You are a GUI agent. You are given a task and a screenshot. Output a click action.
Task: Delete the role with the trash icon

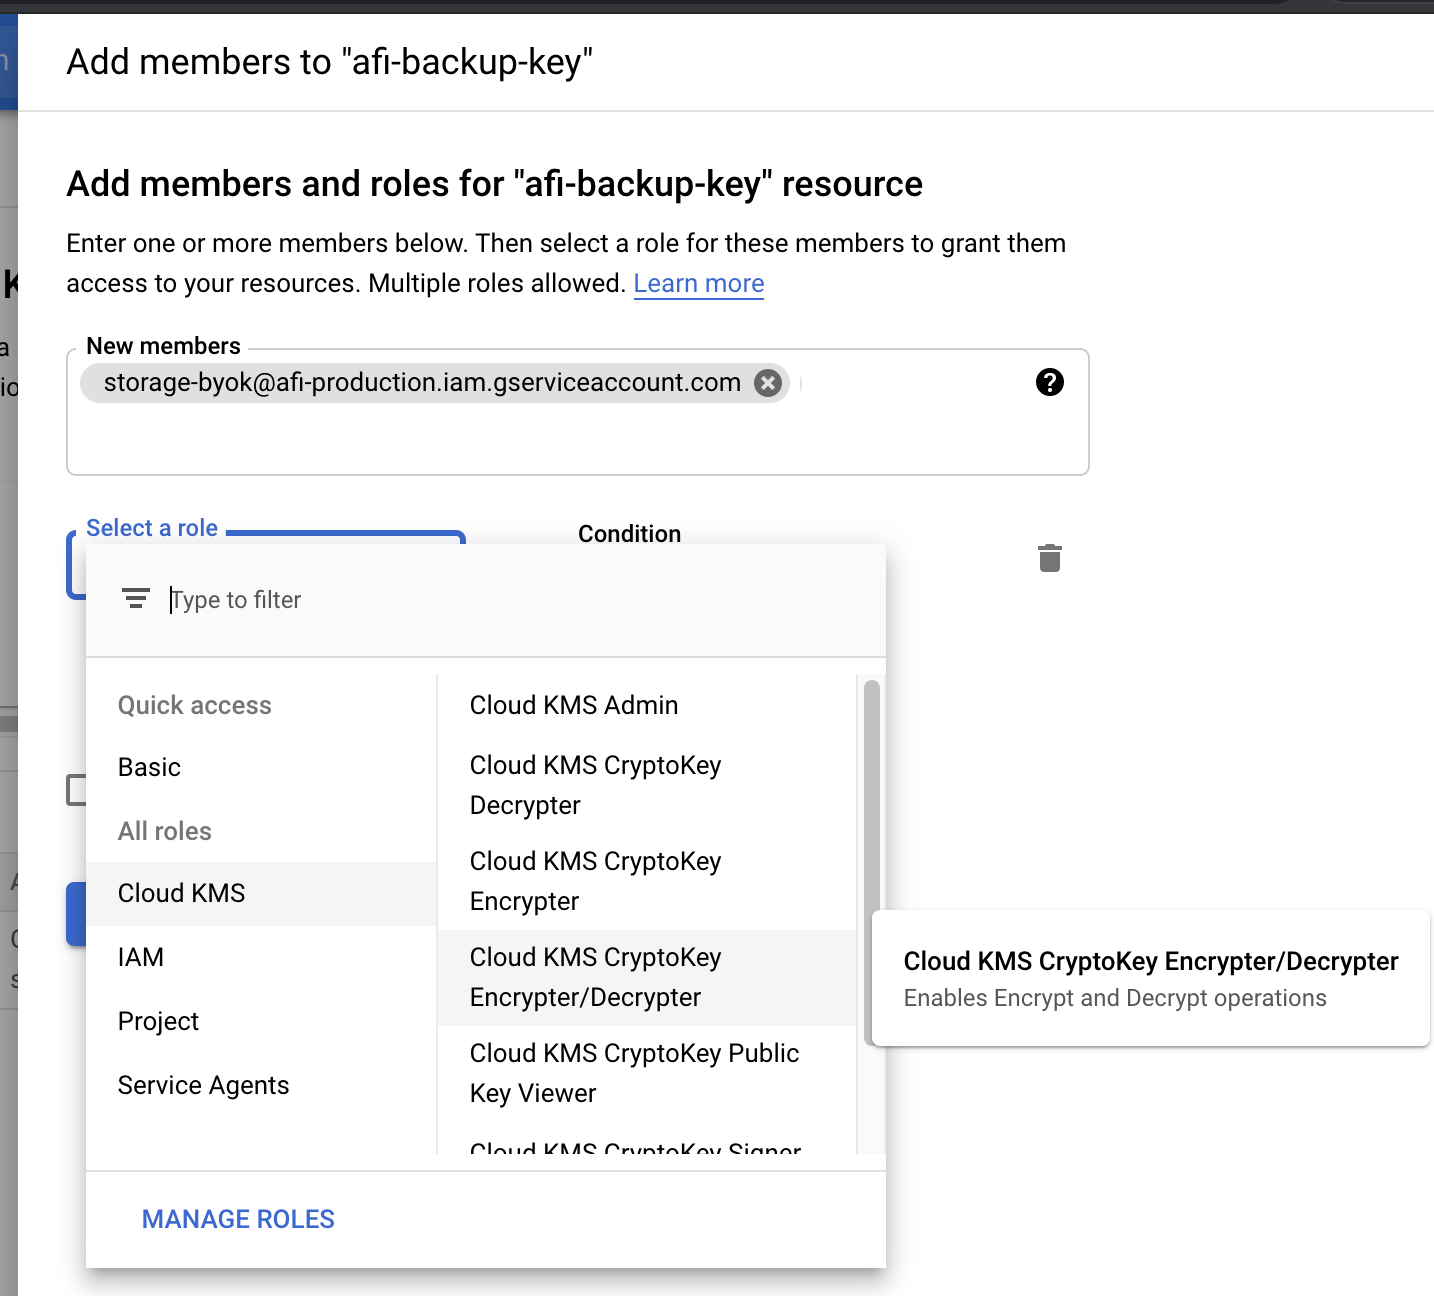click(x=1050, y=558)
